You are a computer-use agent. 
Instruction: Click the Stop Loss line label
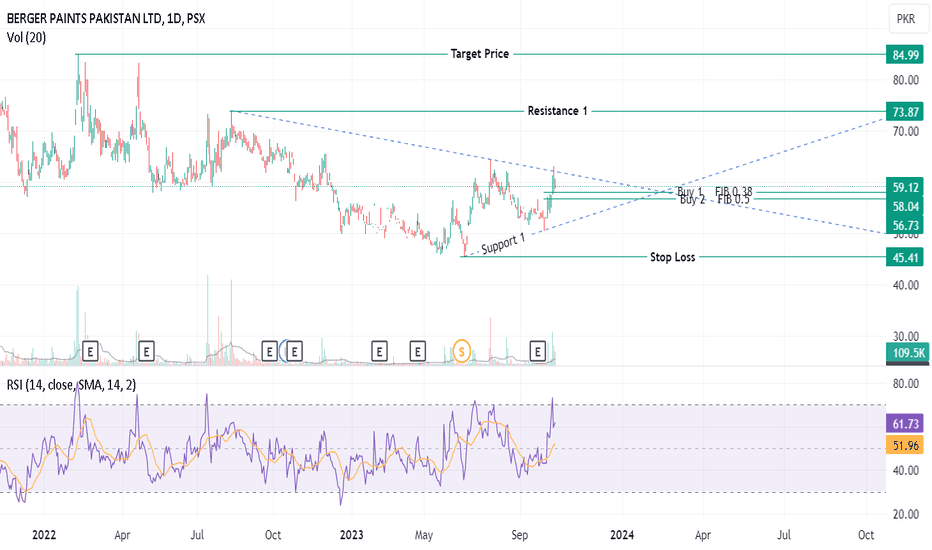[672, 257]
